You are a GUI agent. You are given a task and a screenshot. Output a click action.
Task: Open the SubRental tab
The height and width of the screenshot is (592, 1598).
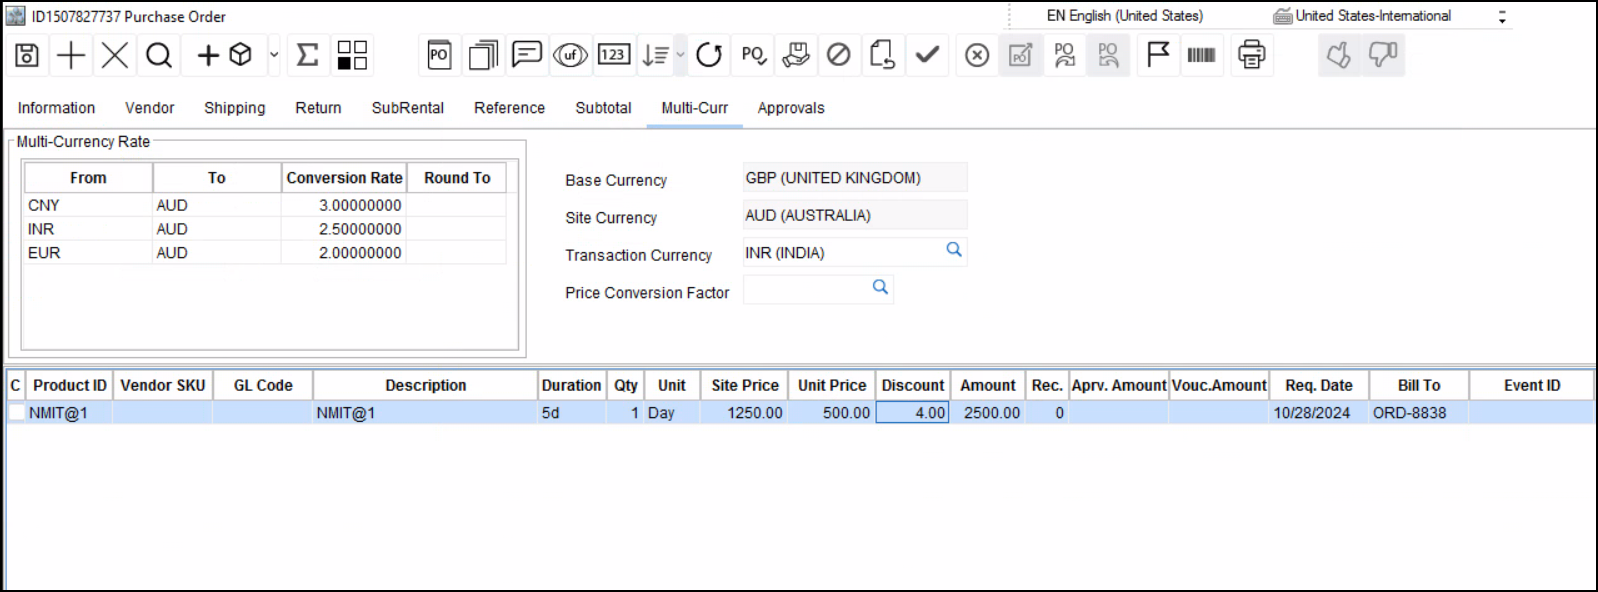point(408,108)
